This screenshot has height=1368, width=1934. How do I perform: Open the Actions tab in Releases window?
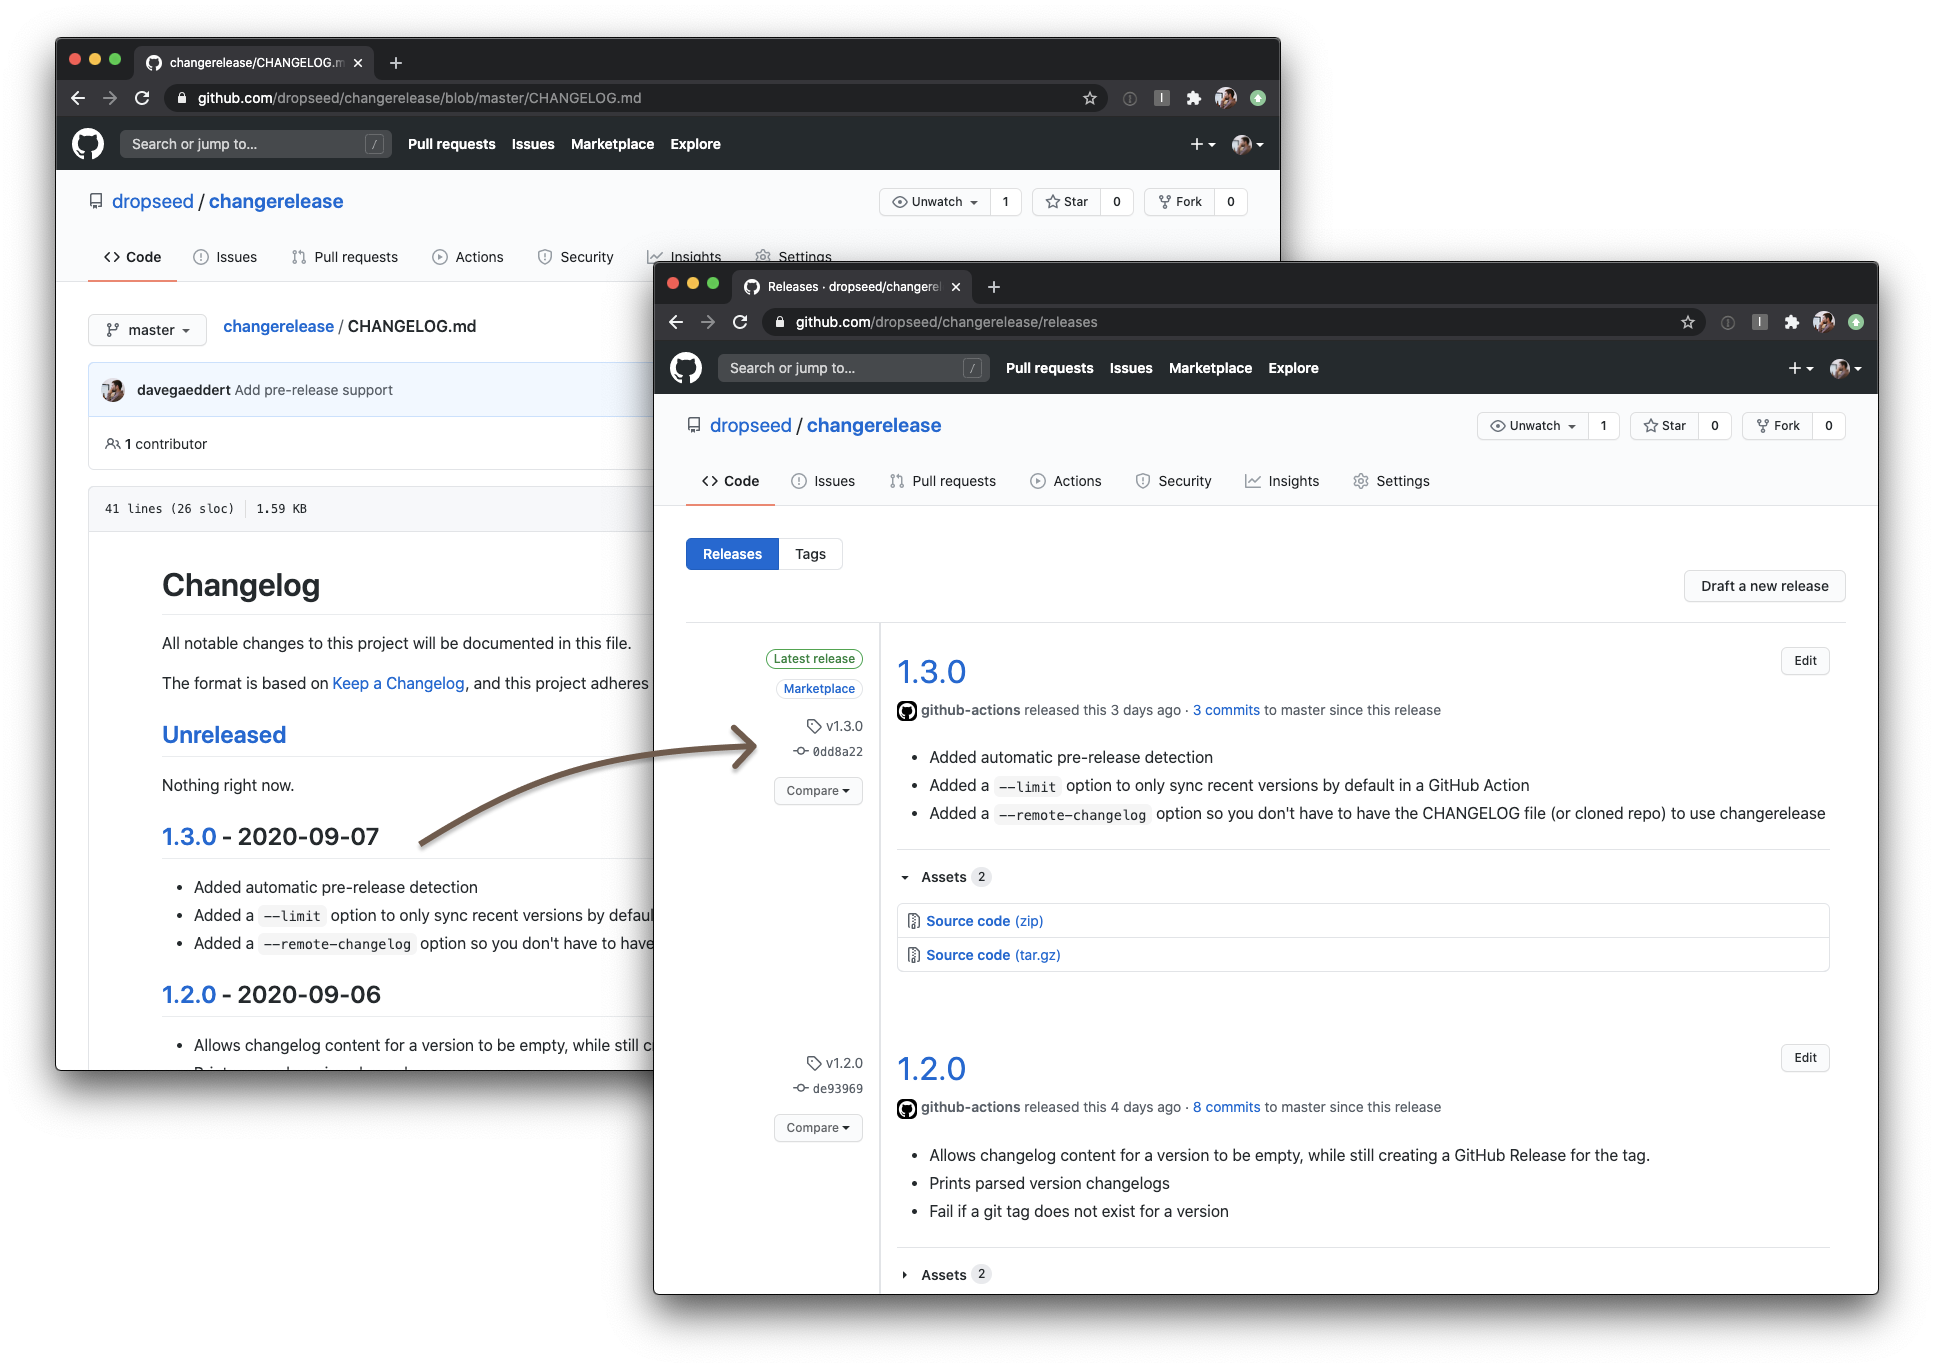(x=1066, y=481)
